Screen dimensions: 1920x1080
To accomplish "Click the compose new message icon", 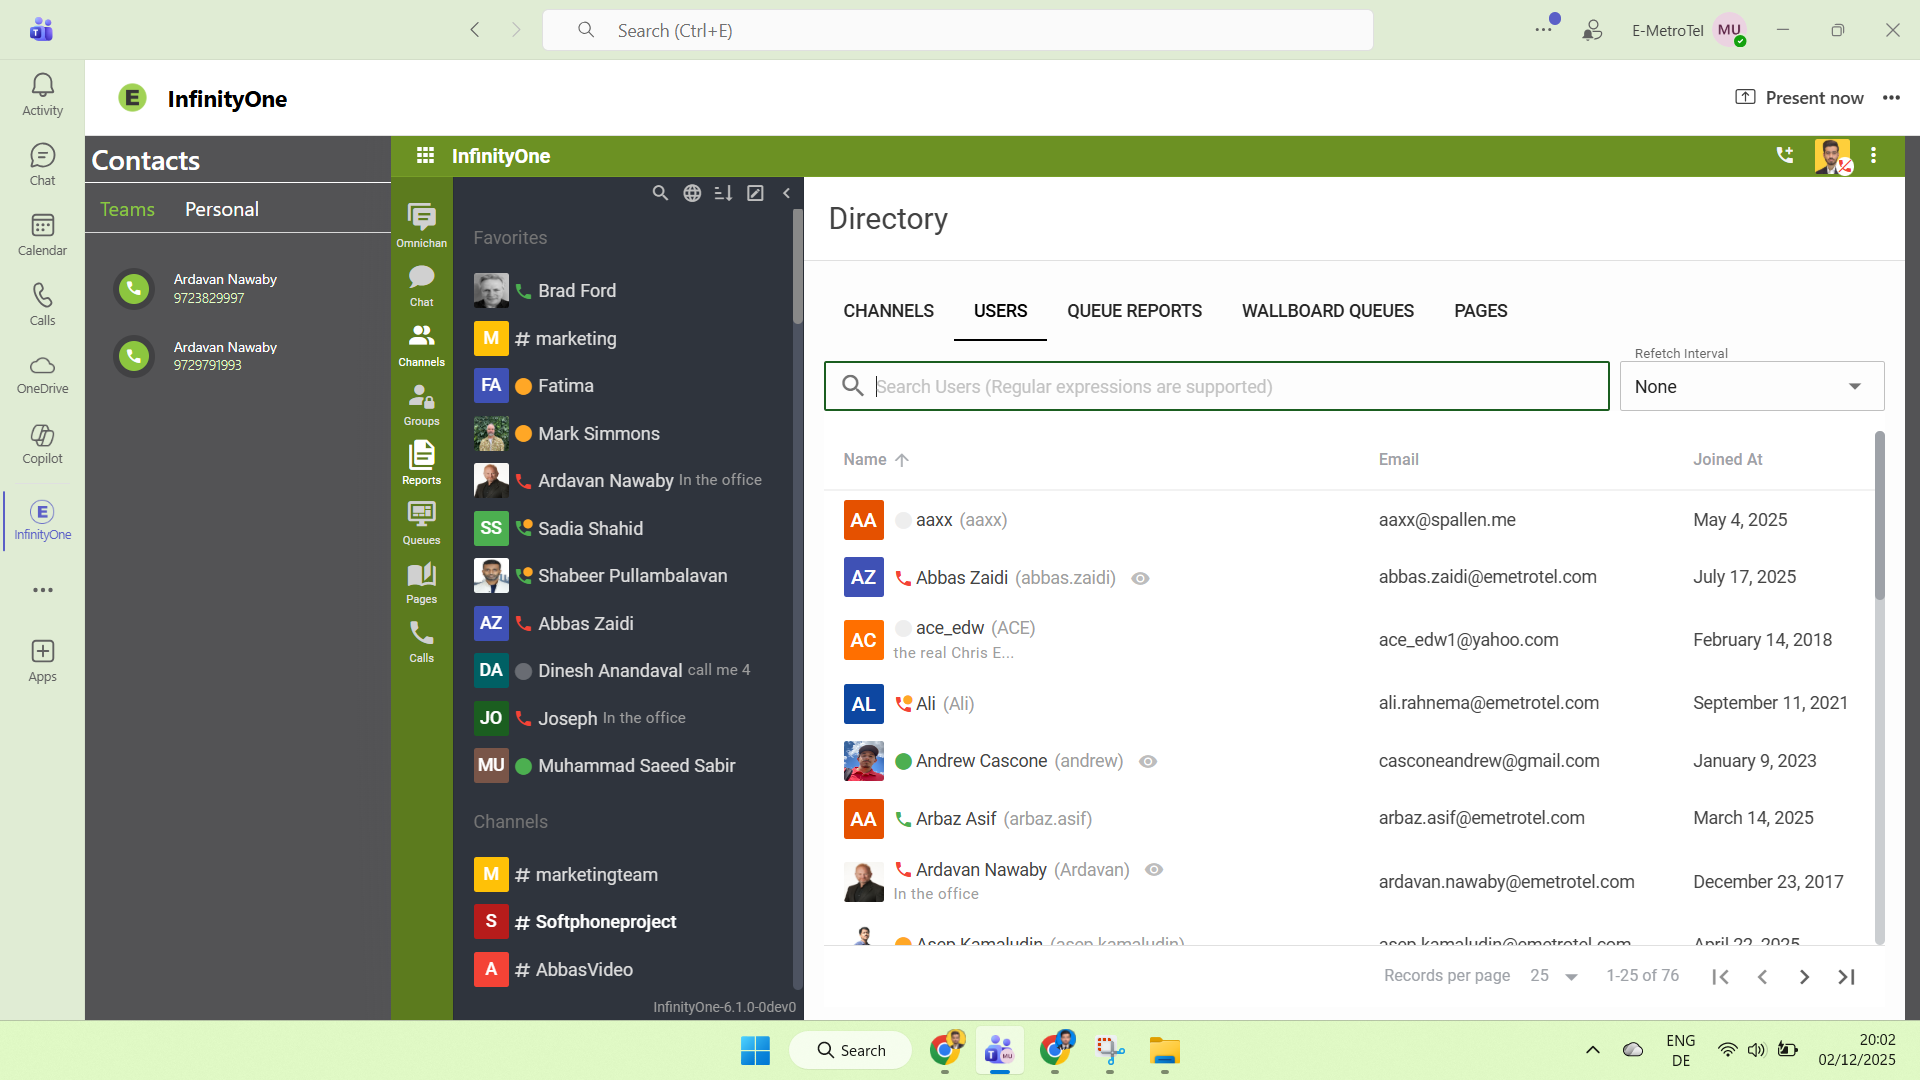I will [x=755, y=193].
